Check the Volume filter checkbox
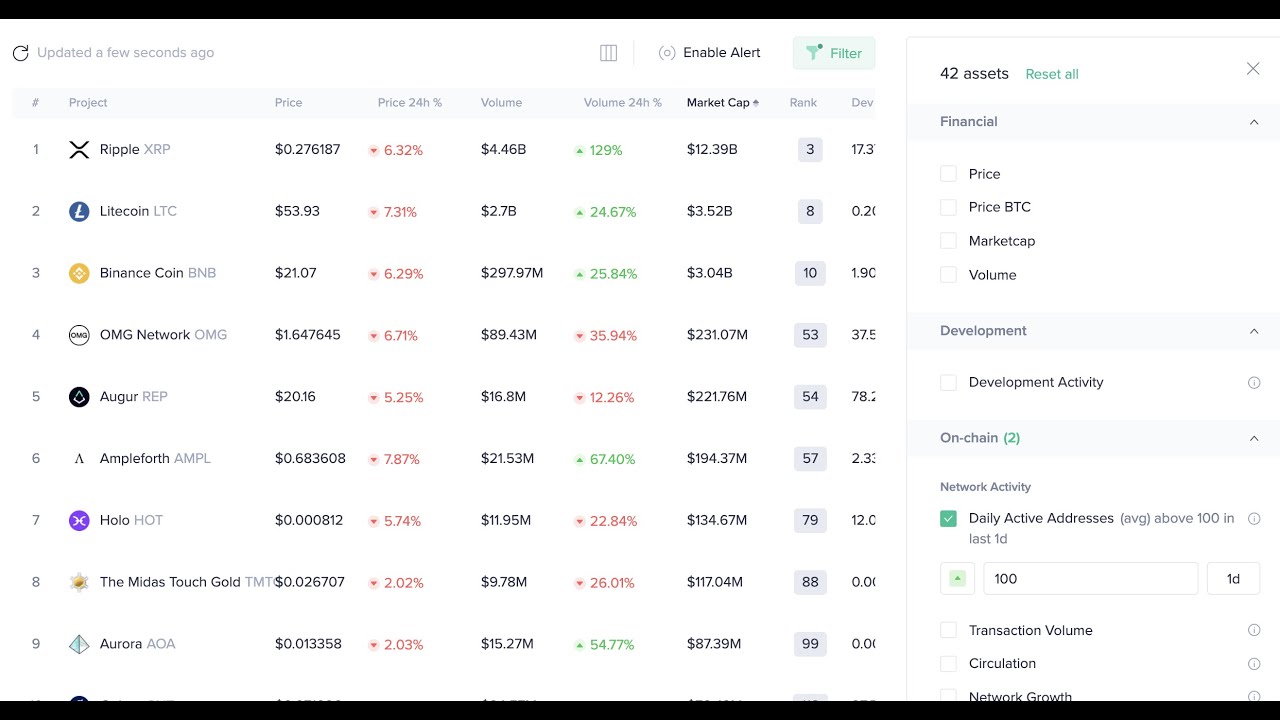This screenshot has width=1280, height=720. (948, 275)
